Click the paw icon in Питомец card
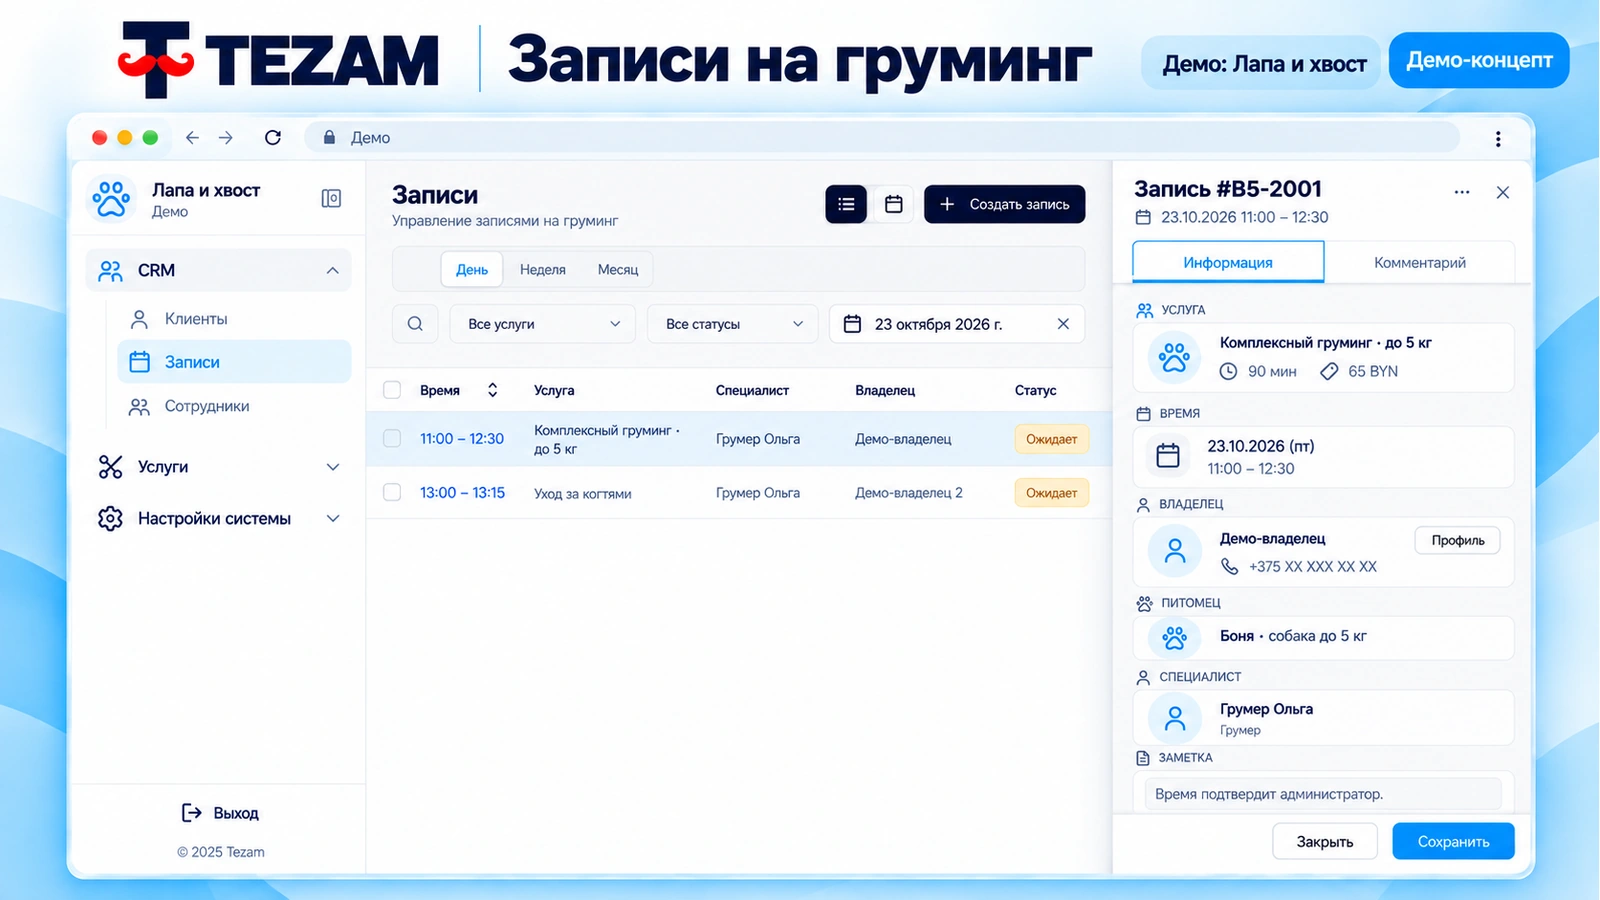 click(x=1174, y=637)
